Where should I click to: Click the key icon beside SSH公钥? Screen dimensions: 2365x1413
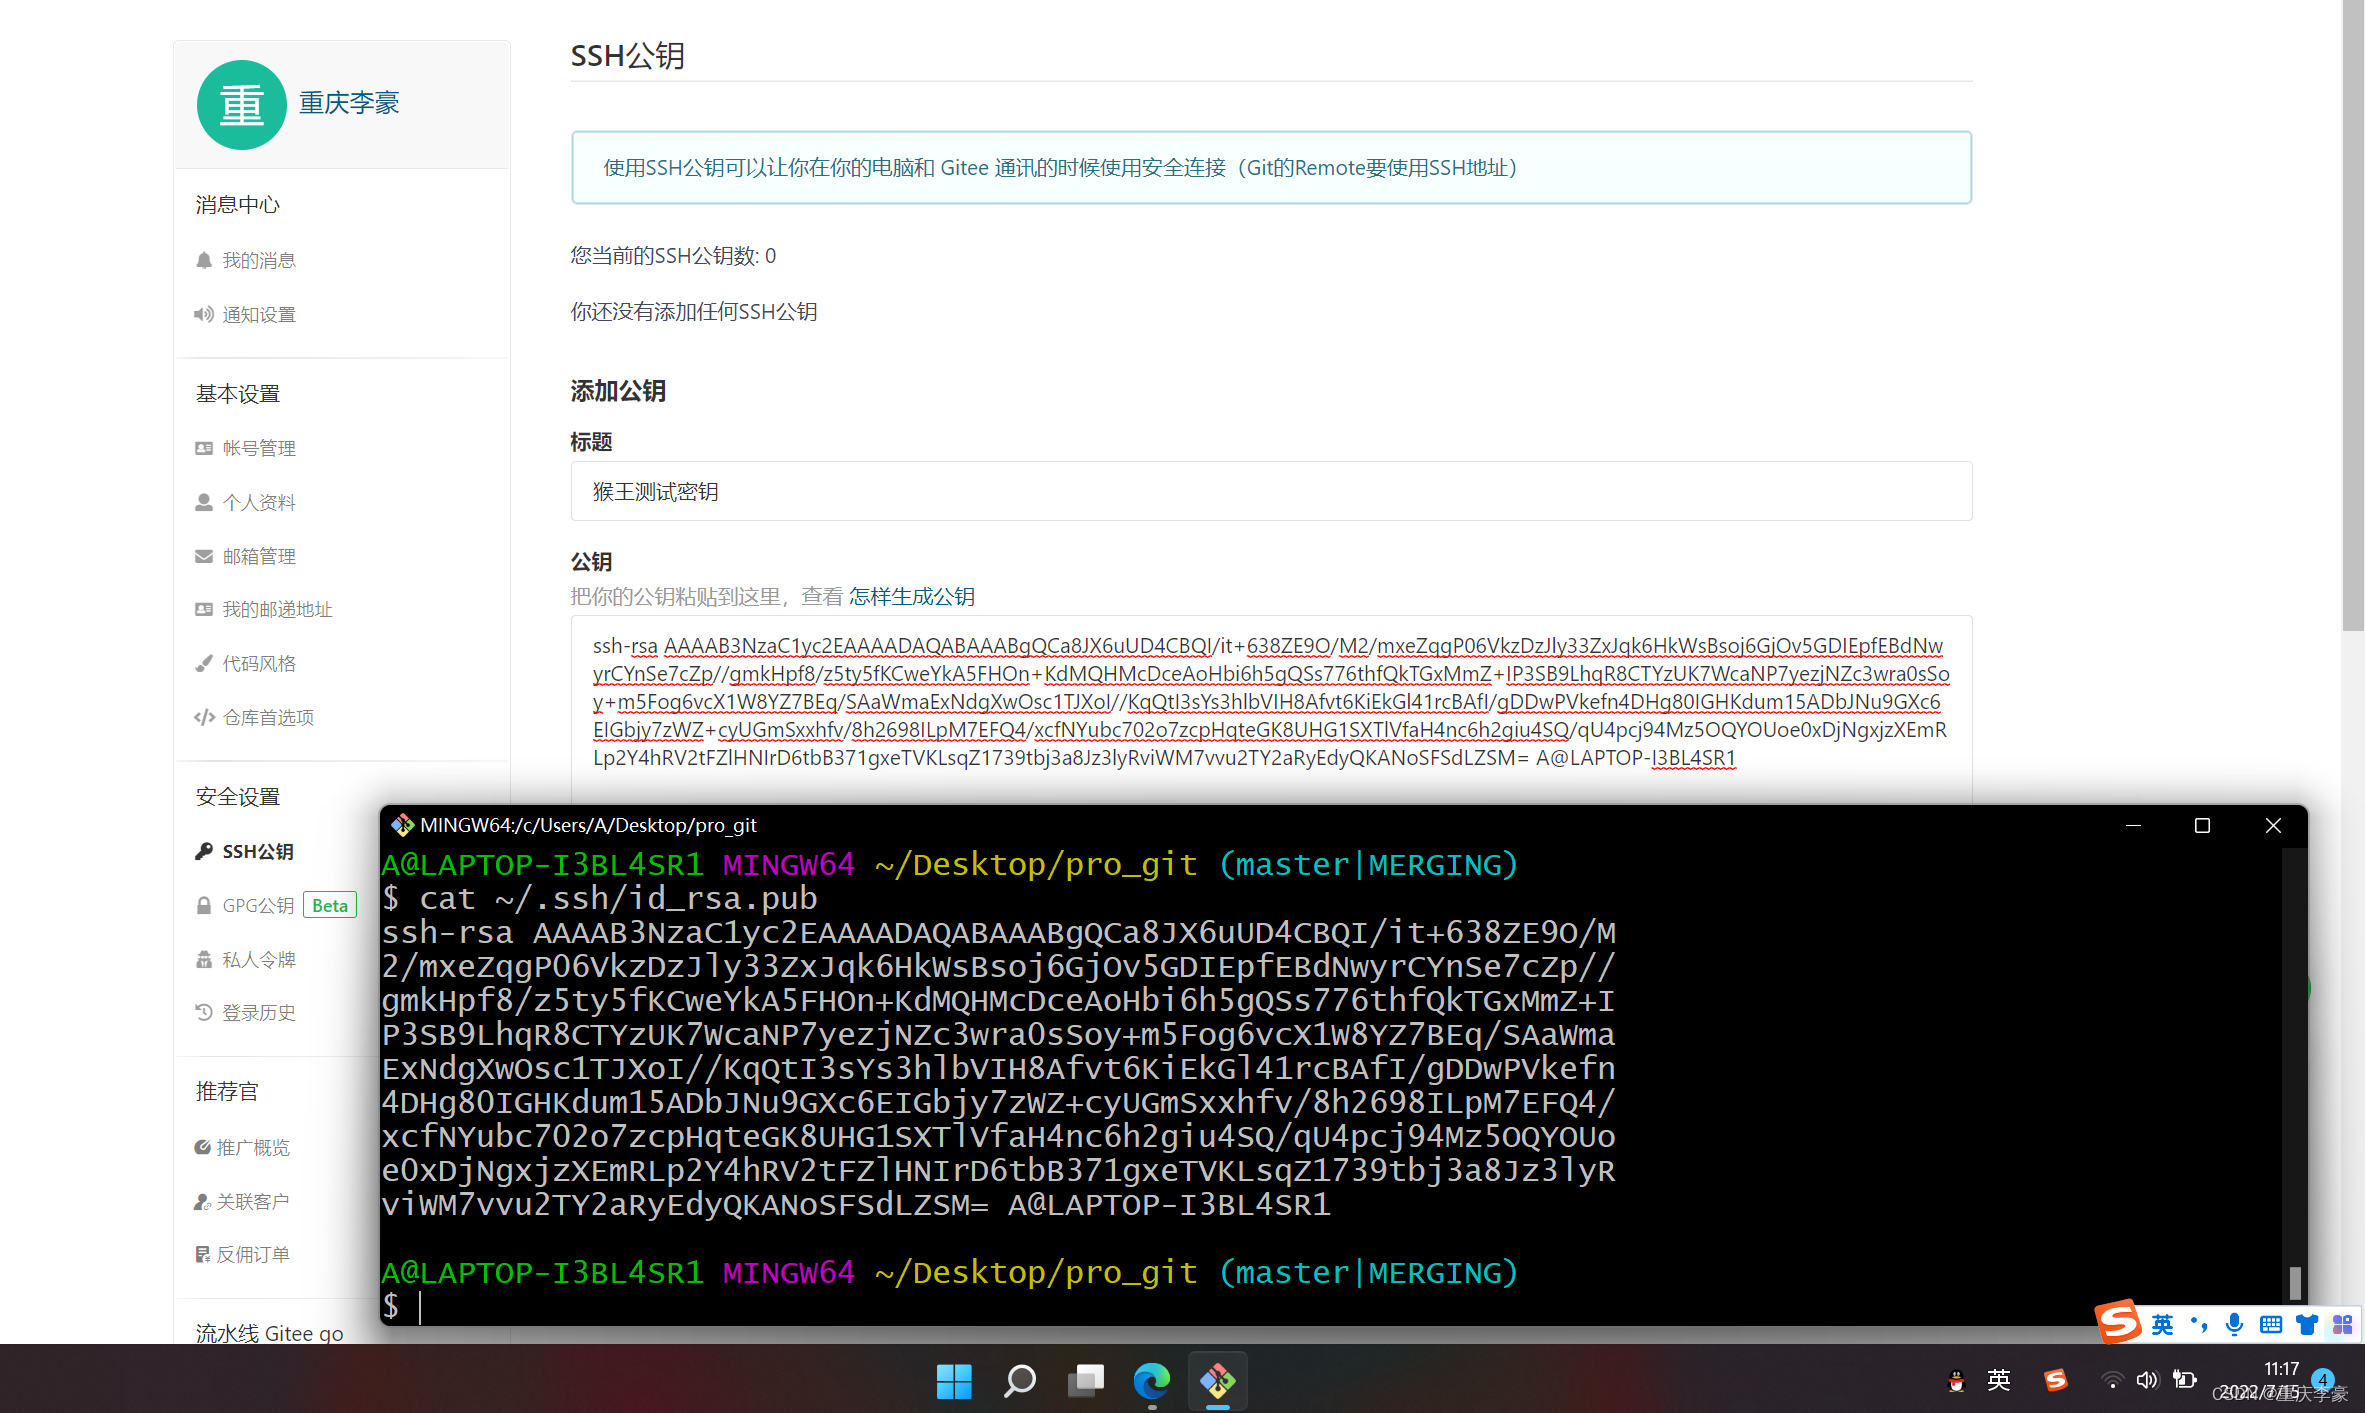click(x=204, y=851)
